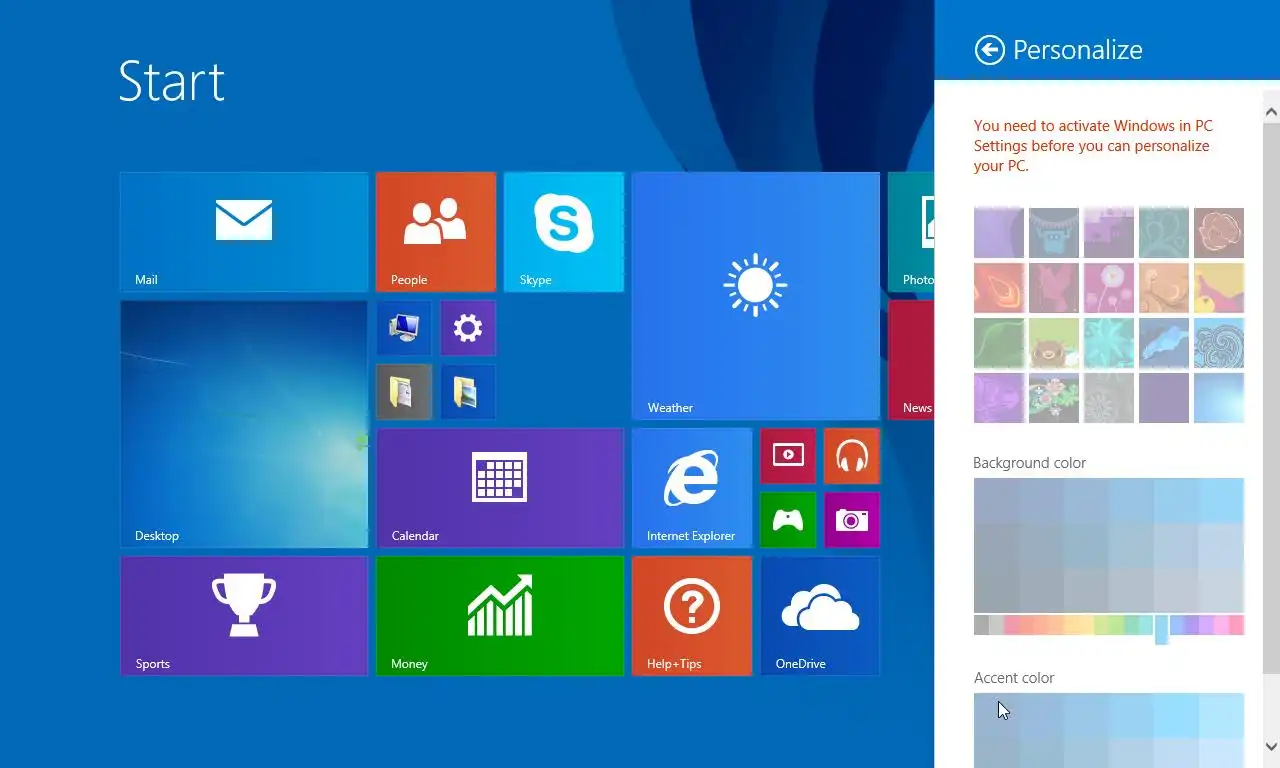This screenshot has width=1280, height=768.
Task: Click the 'Accent color' label
Action: (1014, 678)
